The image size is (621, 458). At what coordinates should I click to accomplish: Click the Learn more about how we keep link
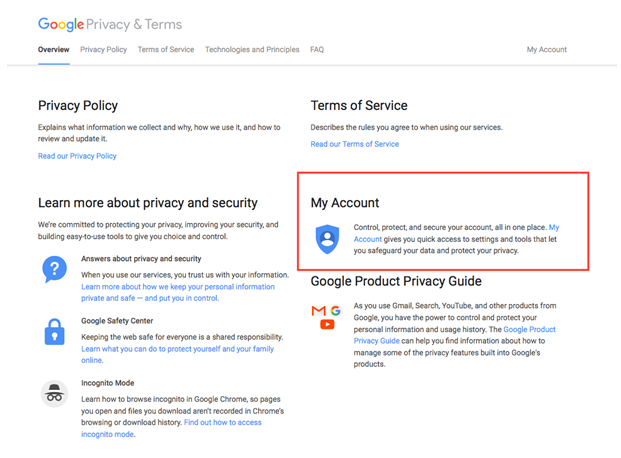tap(178, 292)
